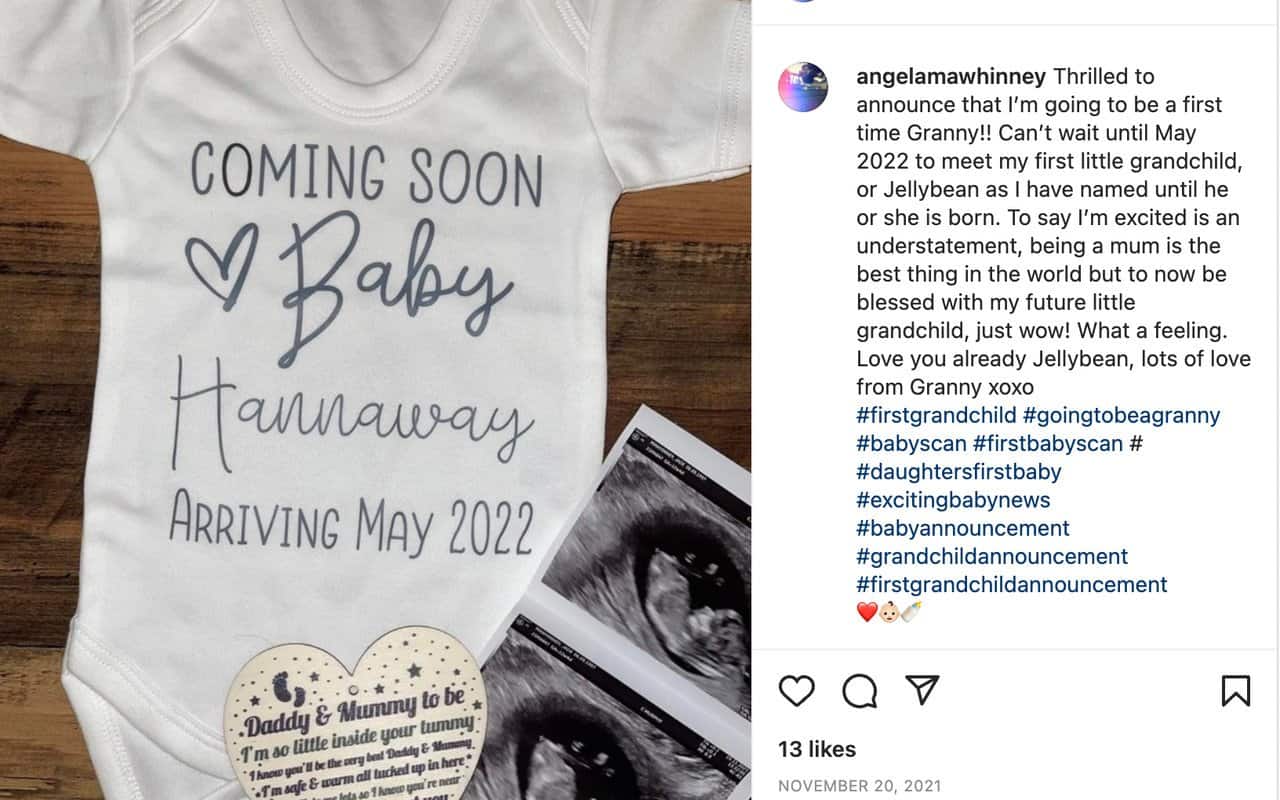Select the #firstgrandchildannouncement hashtag
Screen dimensions: 1280x800
point(1012,583)
